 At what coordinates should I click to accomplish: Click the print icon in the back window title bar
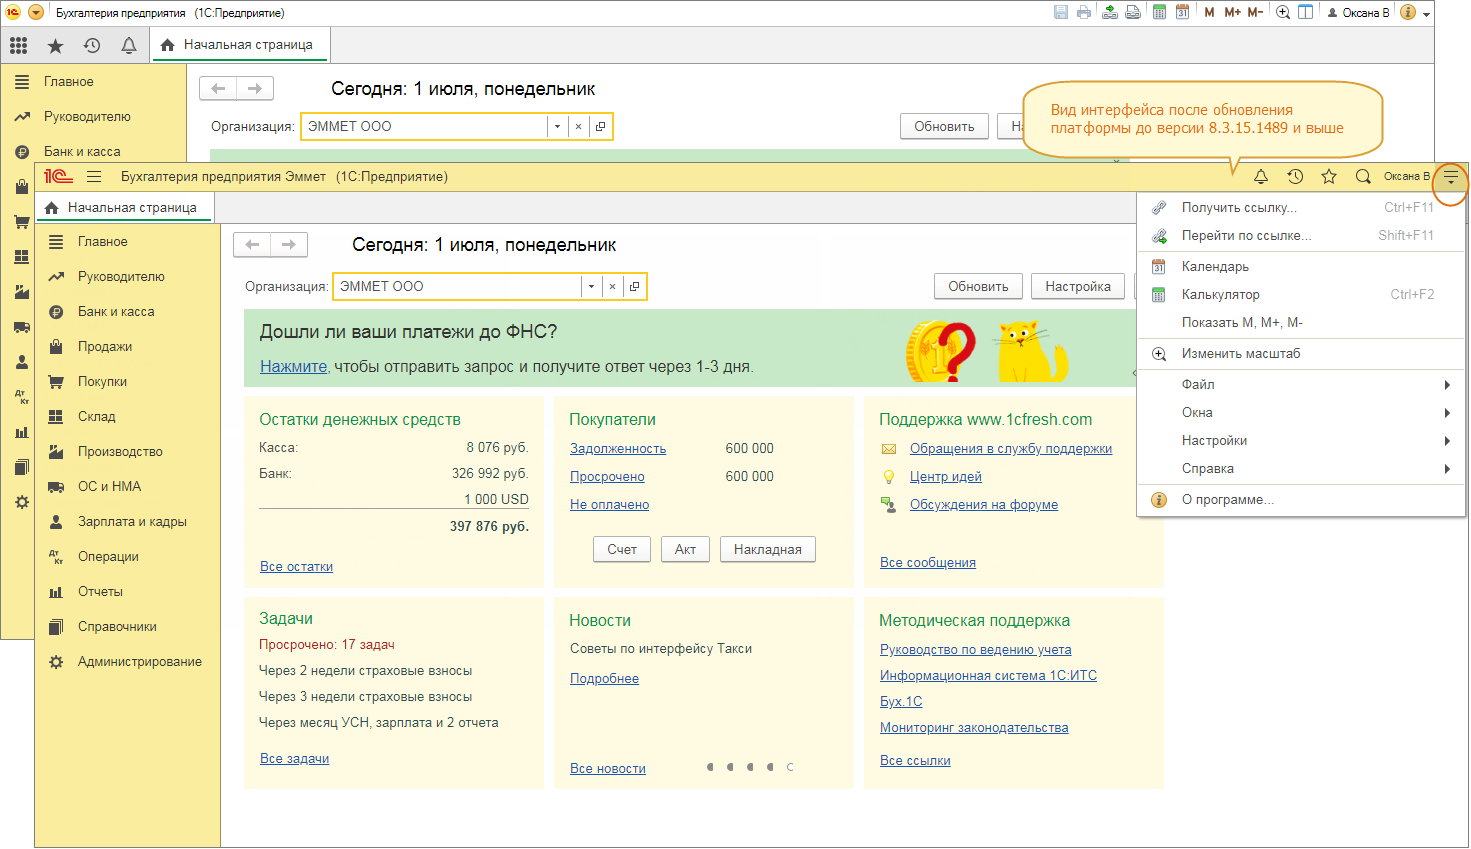pos(1084,12)
